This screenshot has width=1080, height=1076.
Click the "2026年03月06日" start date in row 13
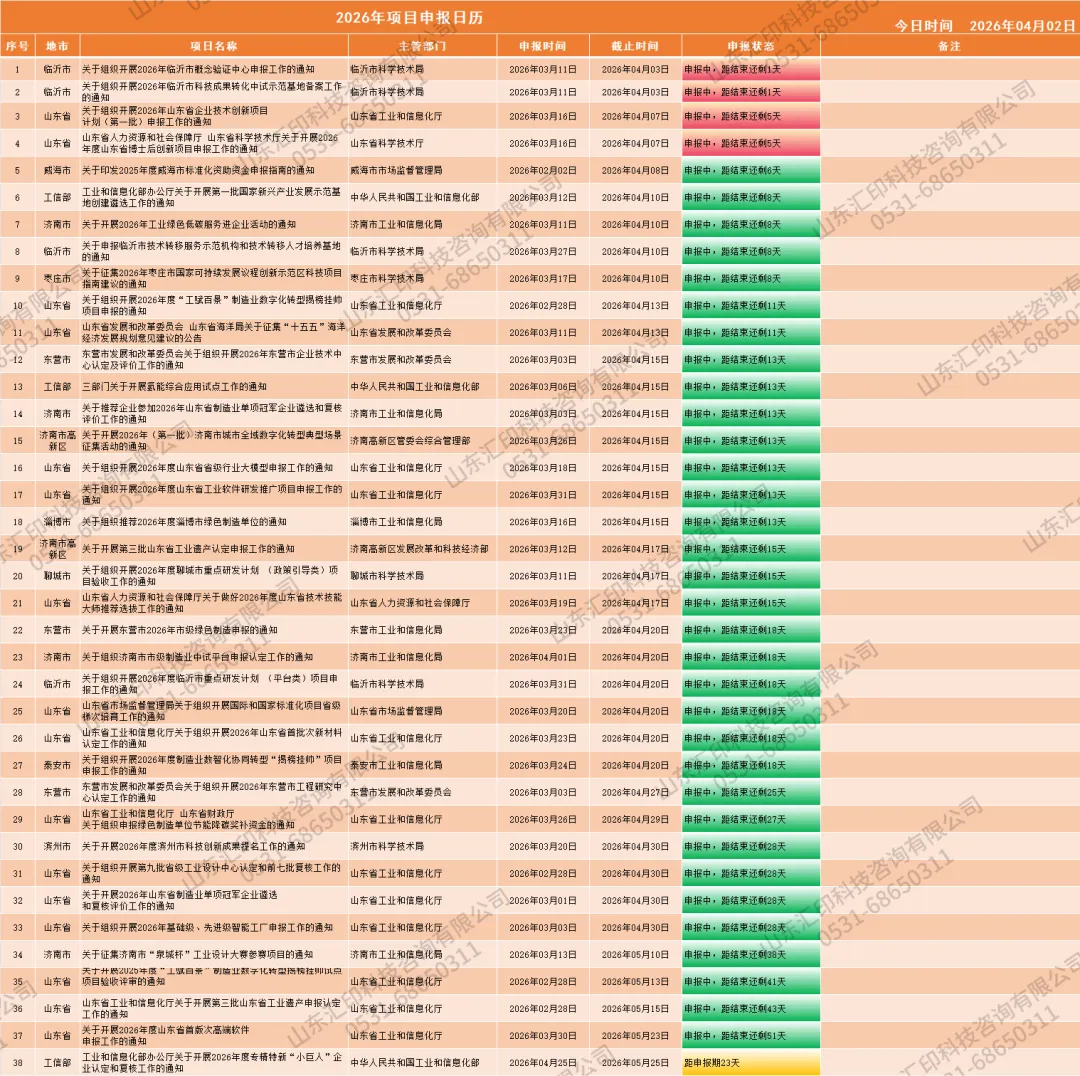pos(543,386)
